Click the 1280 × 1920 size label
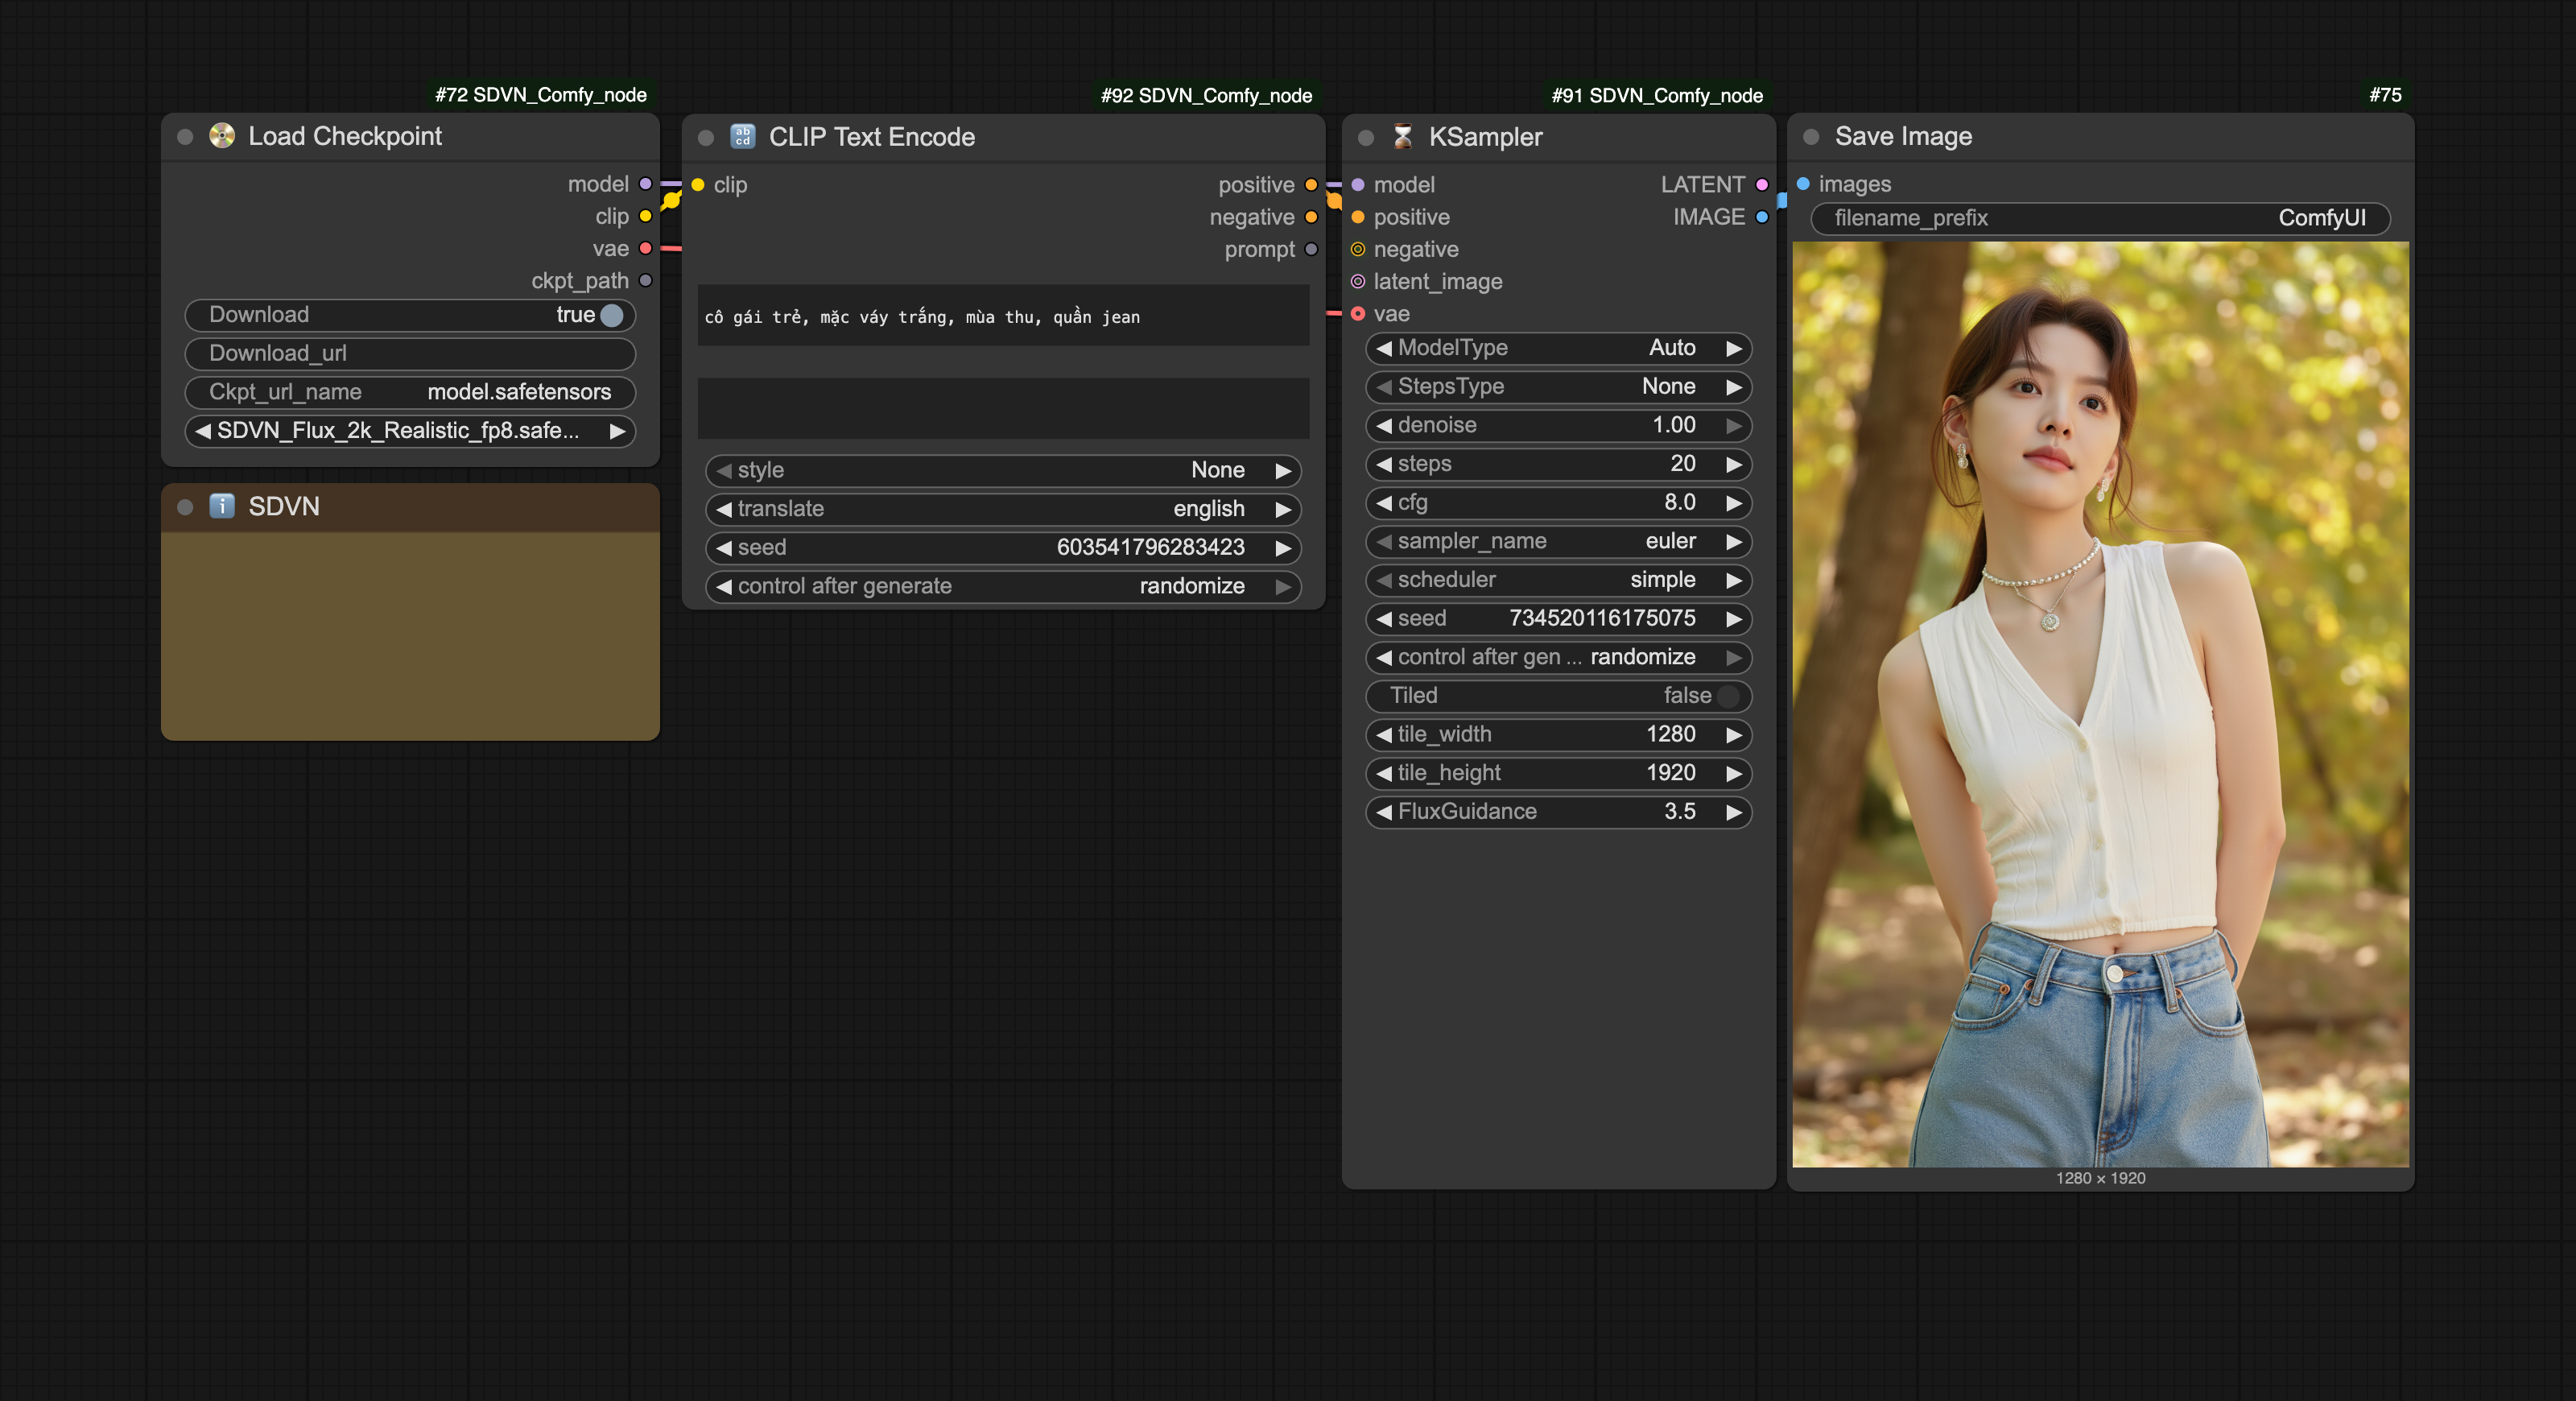 click(x=2100, y=1178)
